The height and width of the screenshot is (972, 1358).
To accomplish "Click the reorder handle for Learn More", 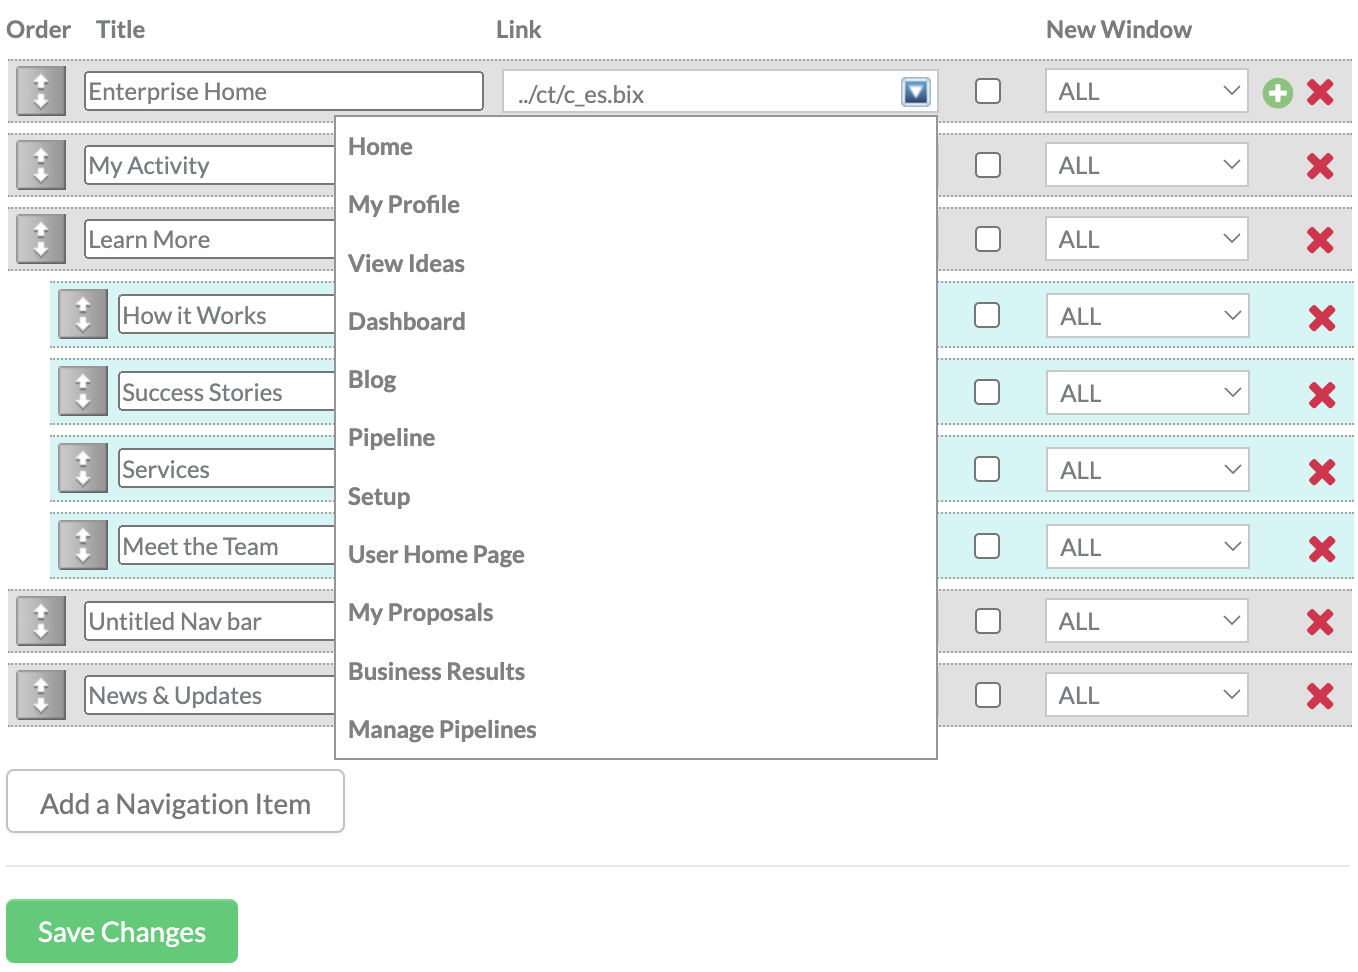I will point(41,239).
